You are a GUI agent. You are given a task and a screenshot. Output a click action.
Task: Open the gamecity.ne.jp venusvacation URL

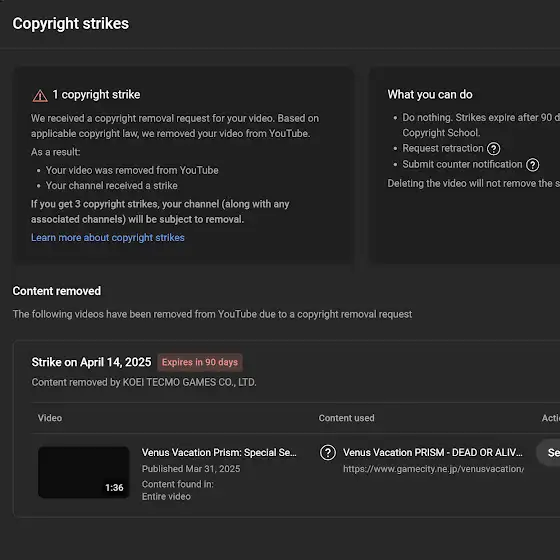pyautogui.click(x=434, y=469)
